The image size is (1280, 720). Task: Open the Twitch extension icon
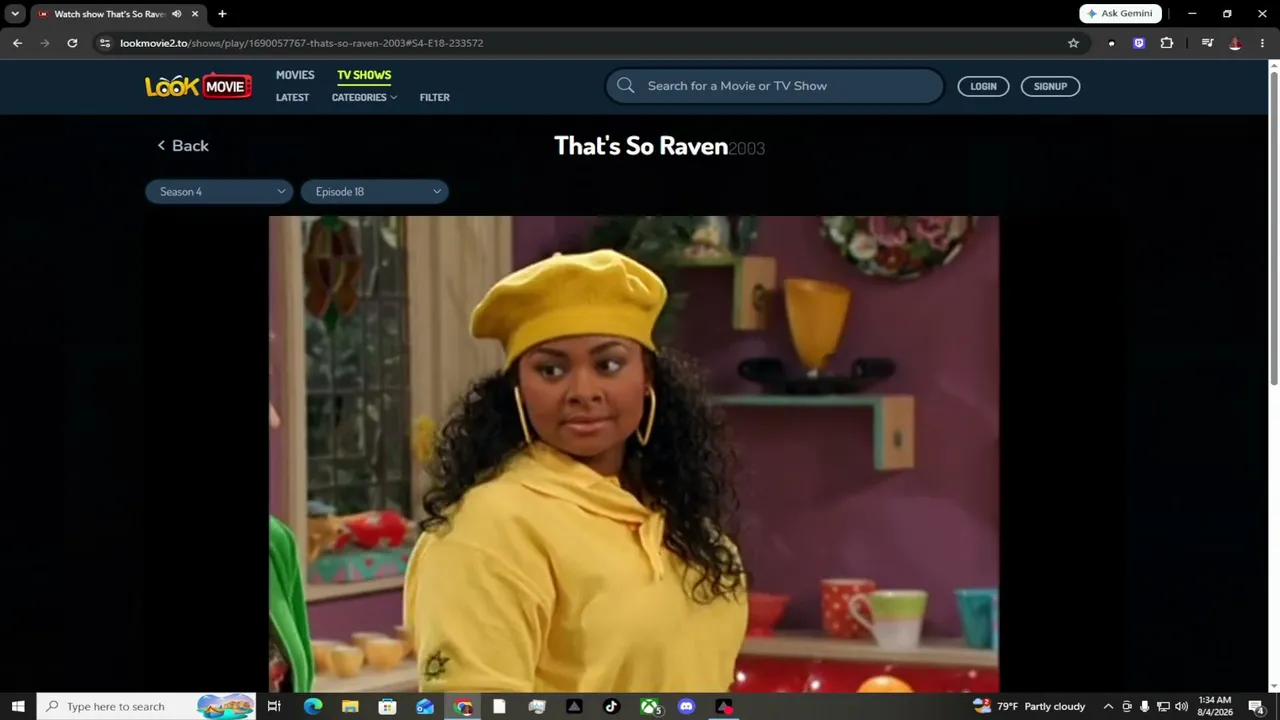[x=1139, y=43]
